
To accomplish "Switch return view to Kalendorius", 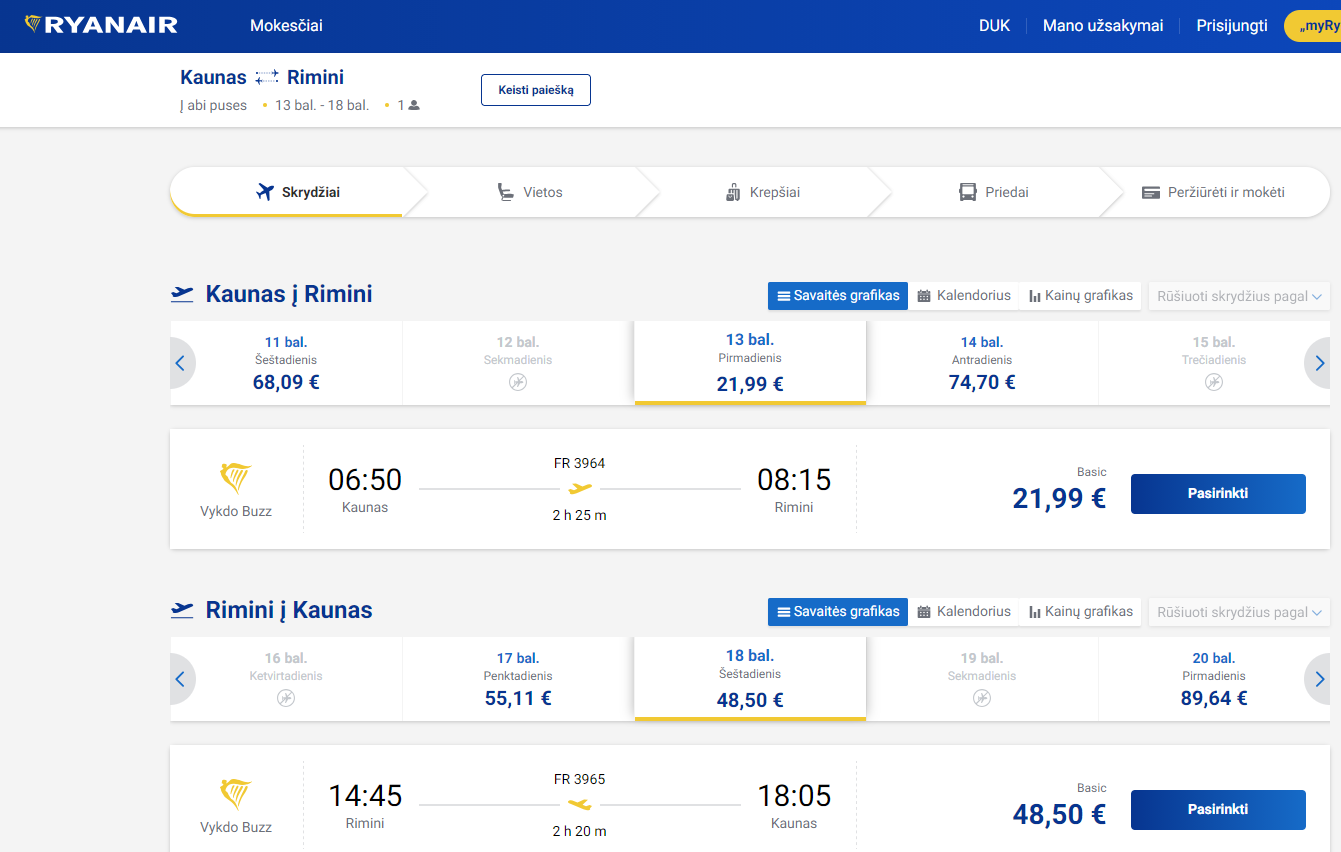I will 964,612.
